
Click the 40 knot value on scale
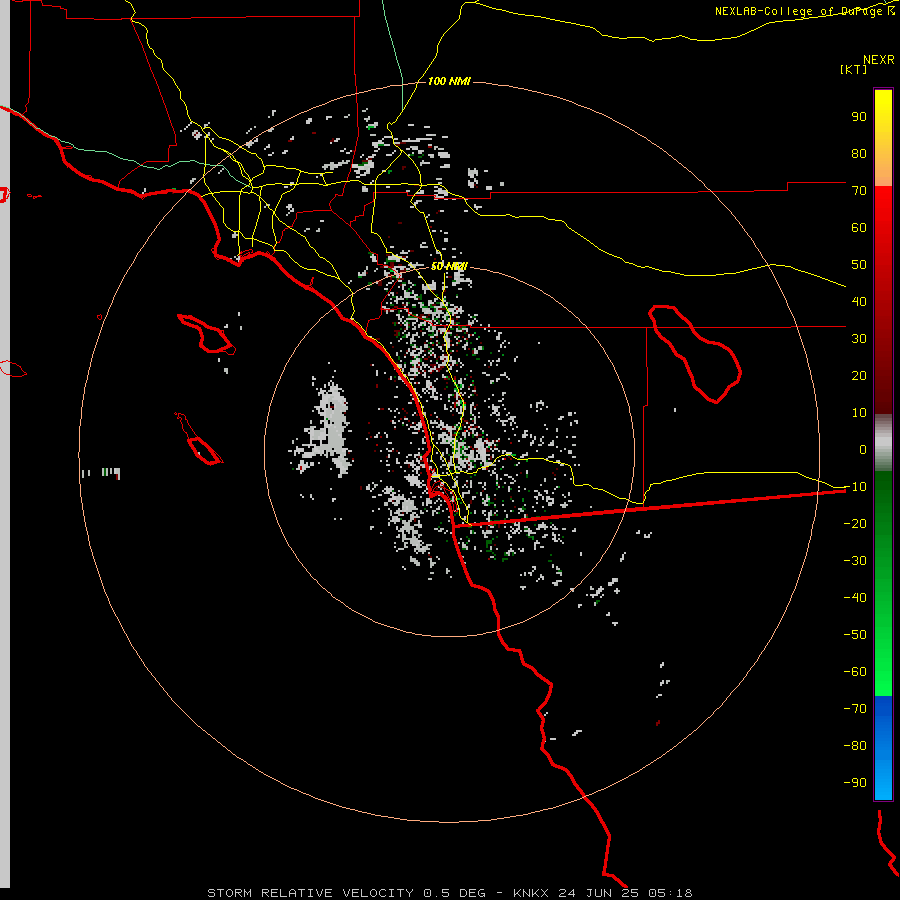coord(859,301)
